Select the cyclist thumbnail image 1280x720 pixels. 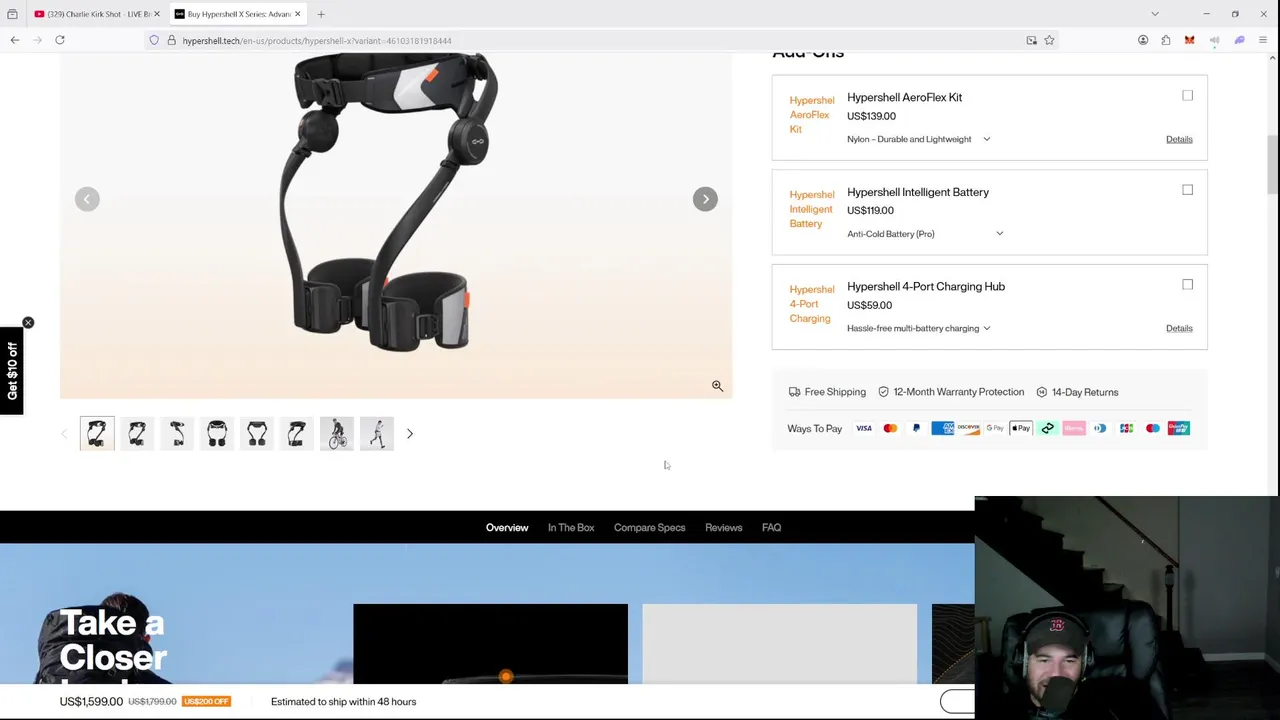click(x=337, y=434)
